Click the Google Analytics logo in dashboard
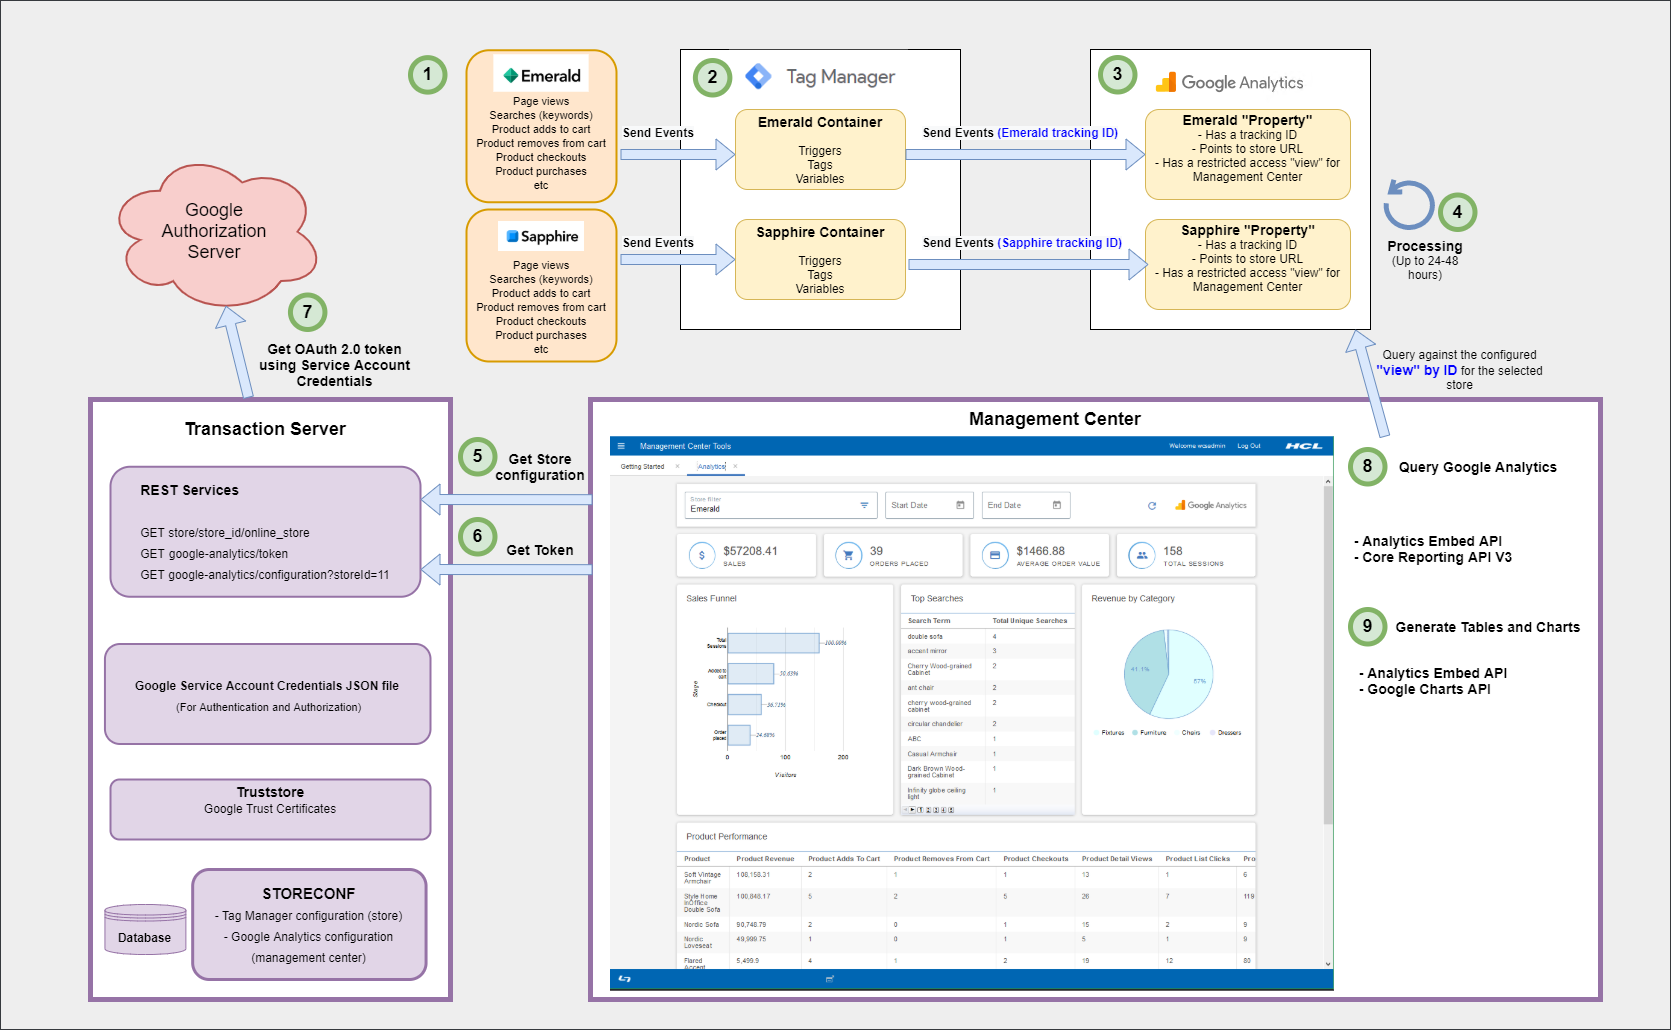1671x1030 pixels. (x=1211, y=505)
